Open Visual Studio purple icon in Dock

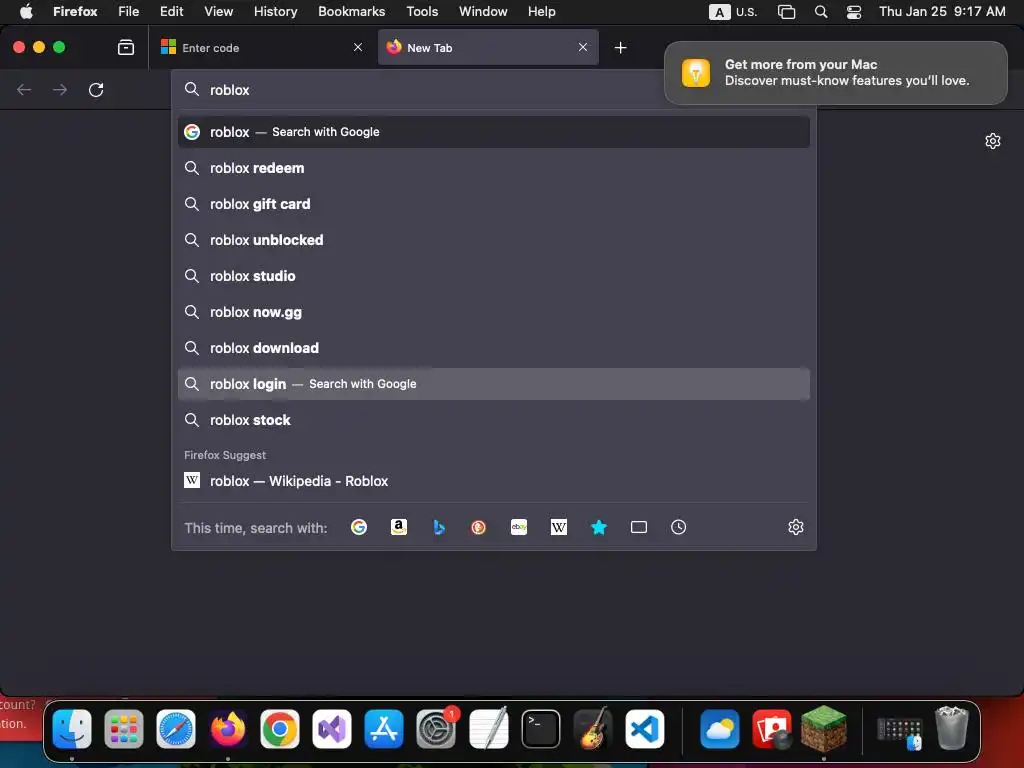point(332,728)
